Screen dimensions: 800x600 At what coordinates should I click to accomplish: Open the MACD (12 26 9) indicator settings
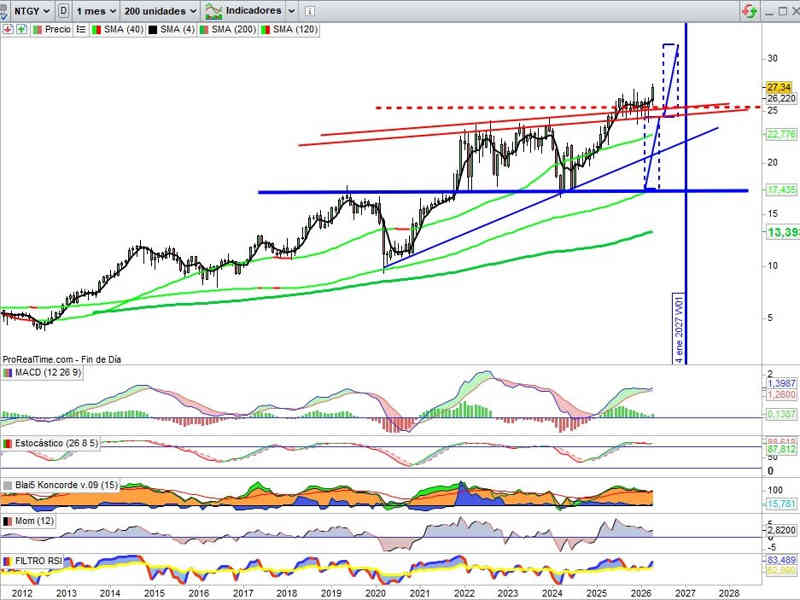pos(48,373)
